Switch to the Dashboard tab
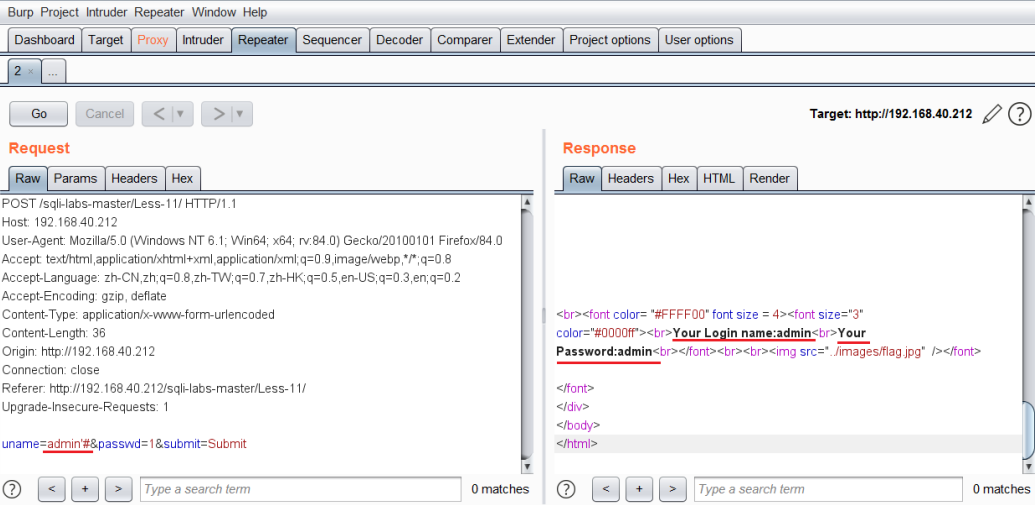Viewport: 1035px width, 505px height. 45,40
